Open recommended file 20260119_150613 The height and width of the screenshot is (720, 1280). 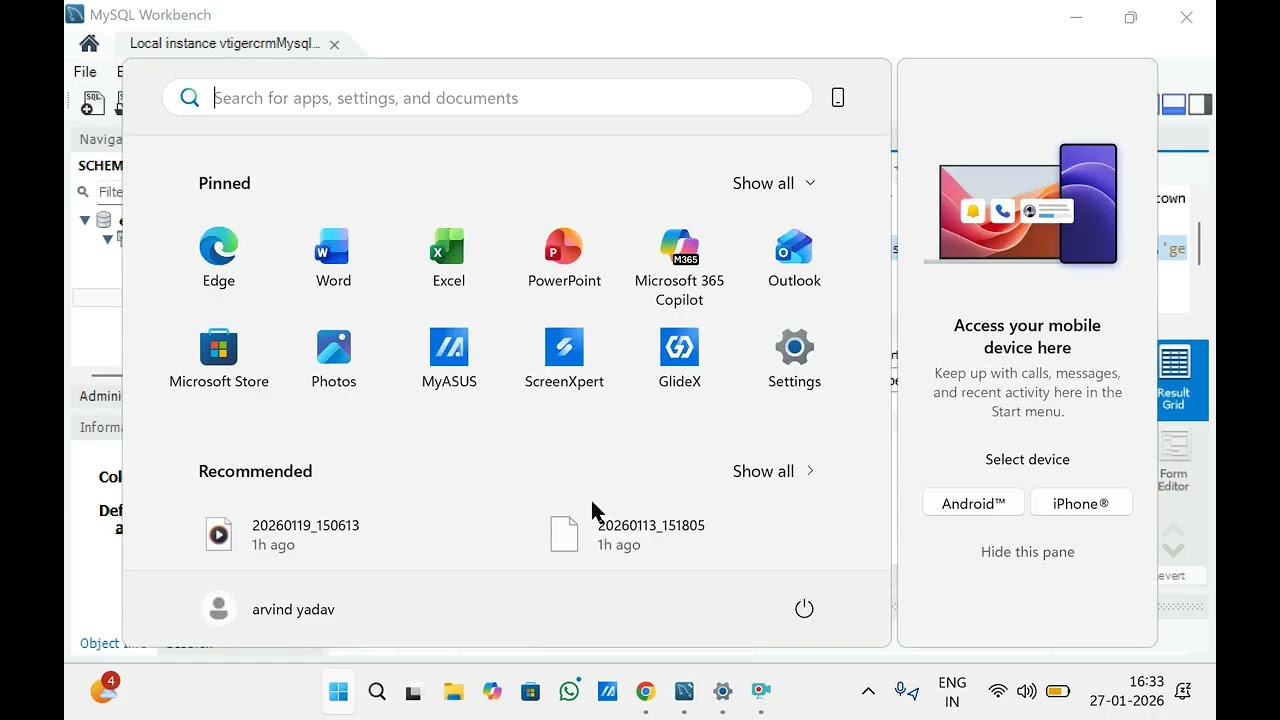point(282,534)
